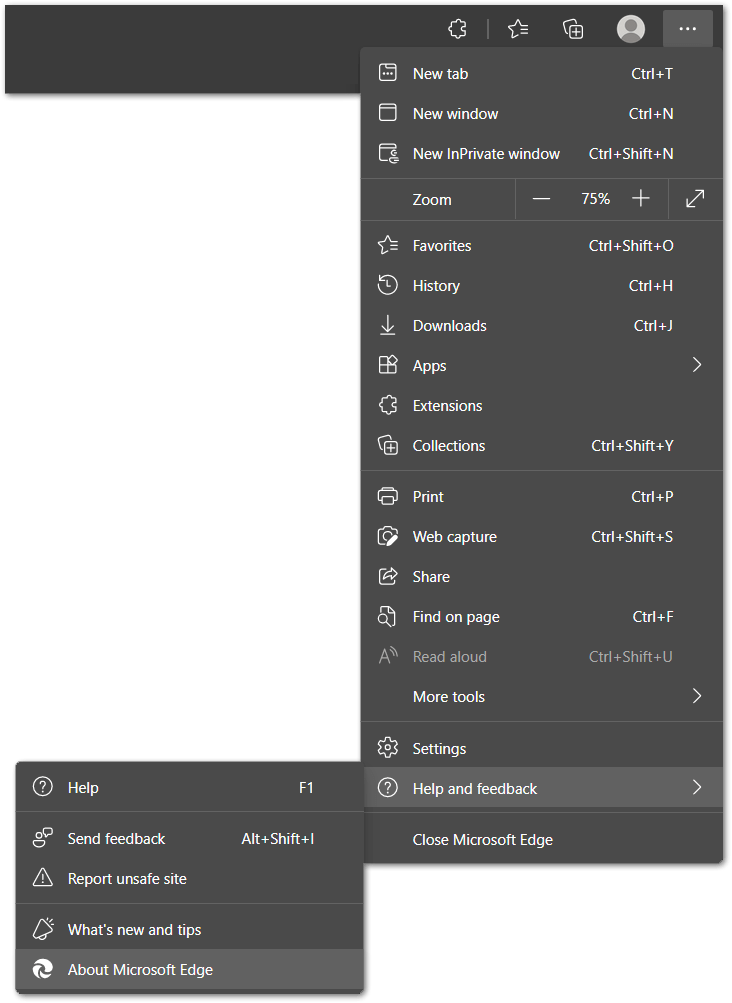Screen dimensions: 732x1003
Task: Decrease zoom with the minus button
Action: tap(541, 199)
